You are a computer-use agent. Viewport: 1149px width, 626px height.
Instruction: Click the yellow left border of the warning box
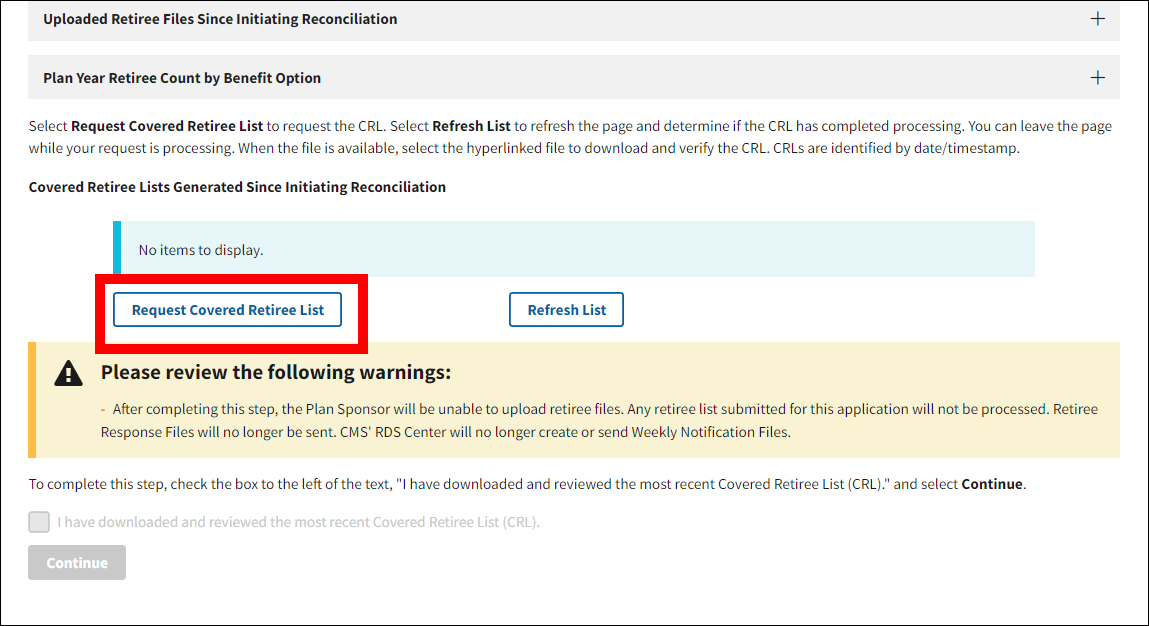(32, 400)
